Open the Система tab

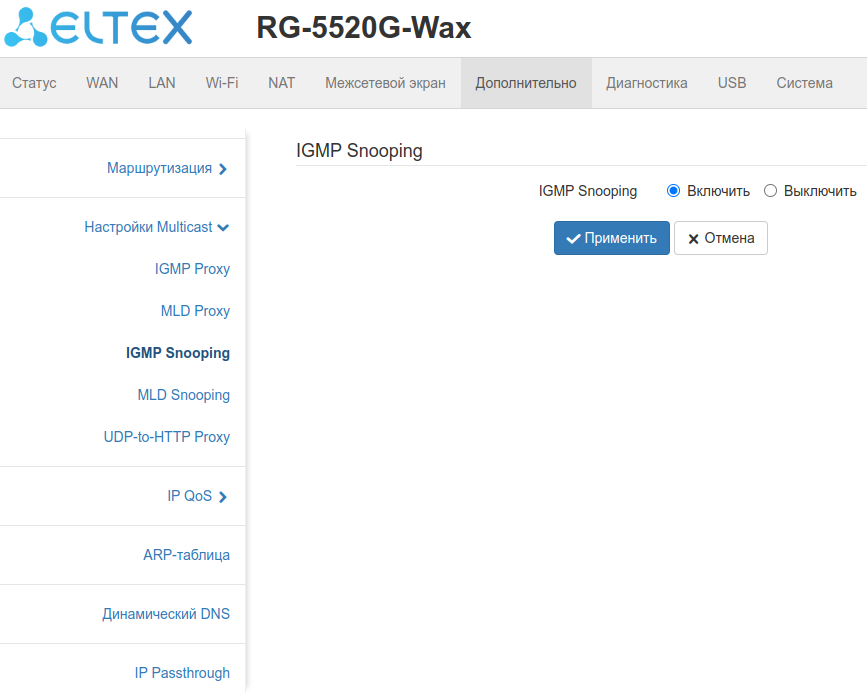pos(805,83)
